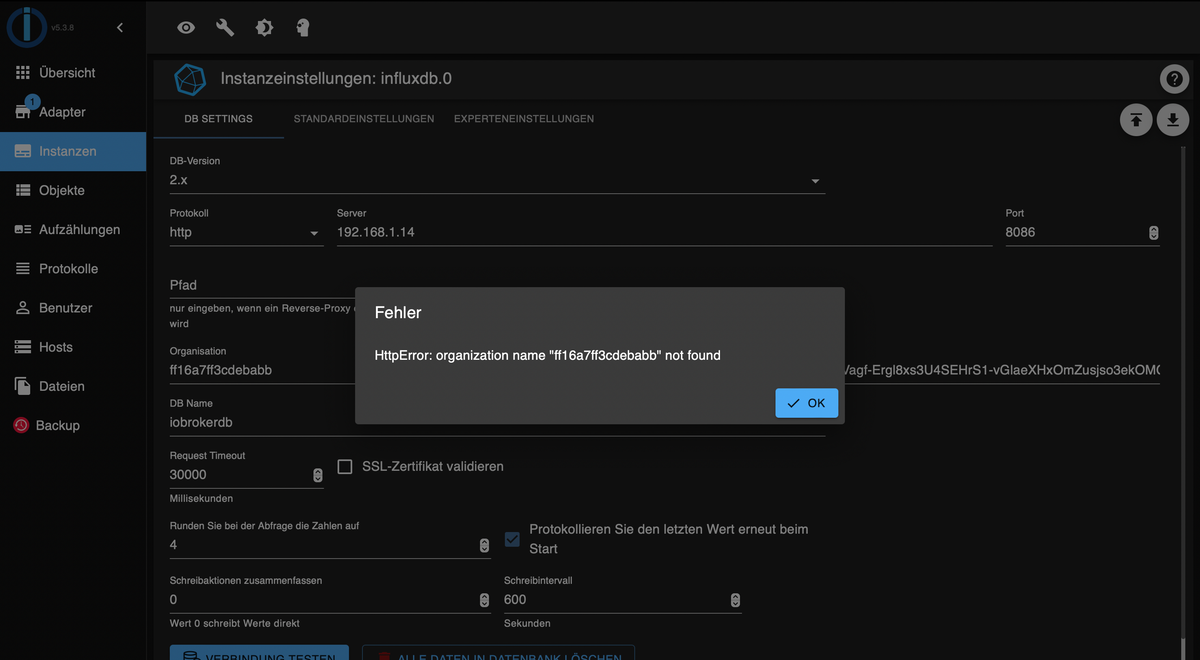The image size is (1200, 660).
Task: Click the Server address field
Action: 664,232
